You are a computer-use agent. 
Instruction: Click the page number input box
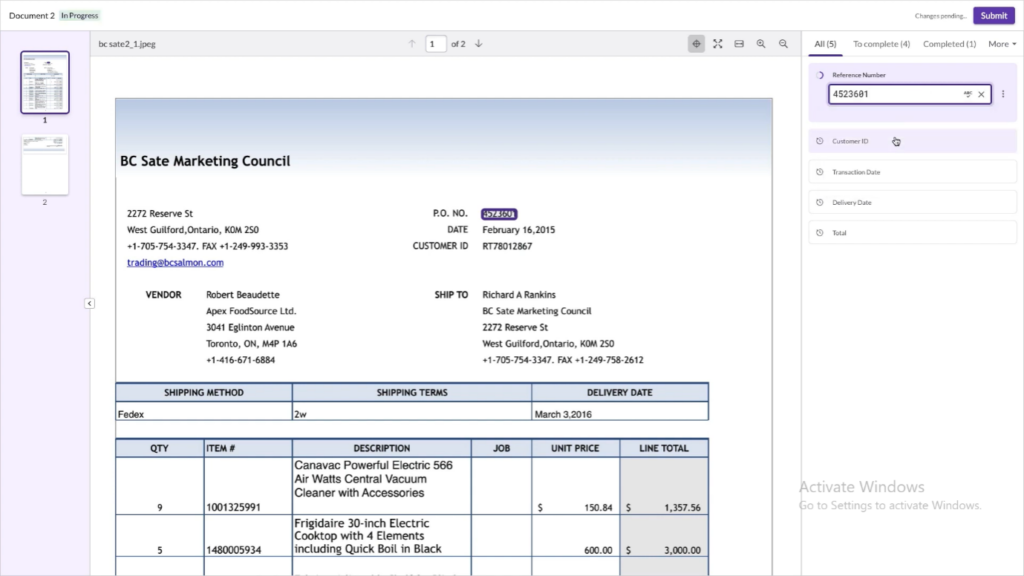[436, 44]
